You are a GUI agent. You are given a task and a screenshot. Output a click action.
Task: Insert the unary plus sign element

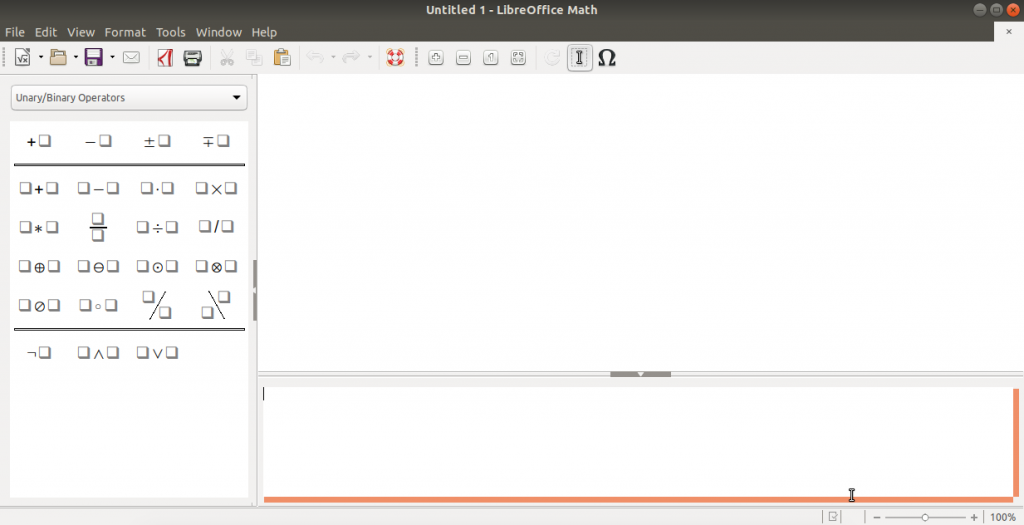[39, 141]
